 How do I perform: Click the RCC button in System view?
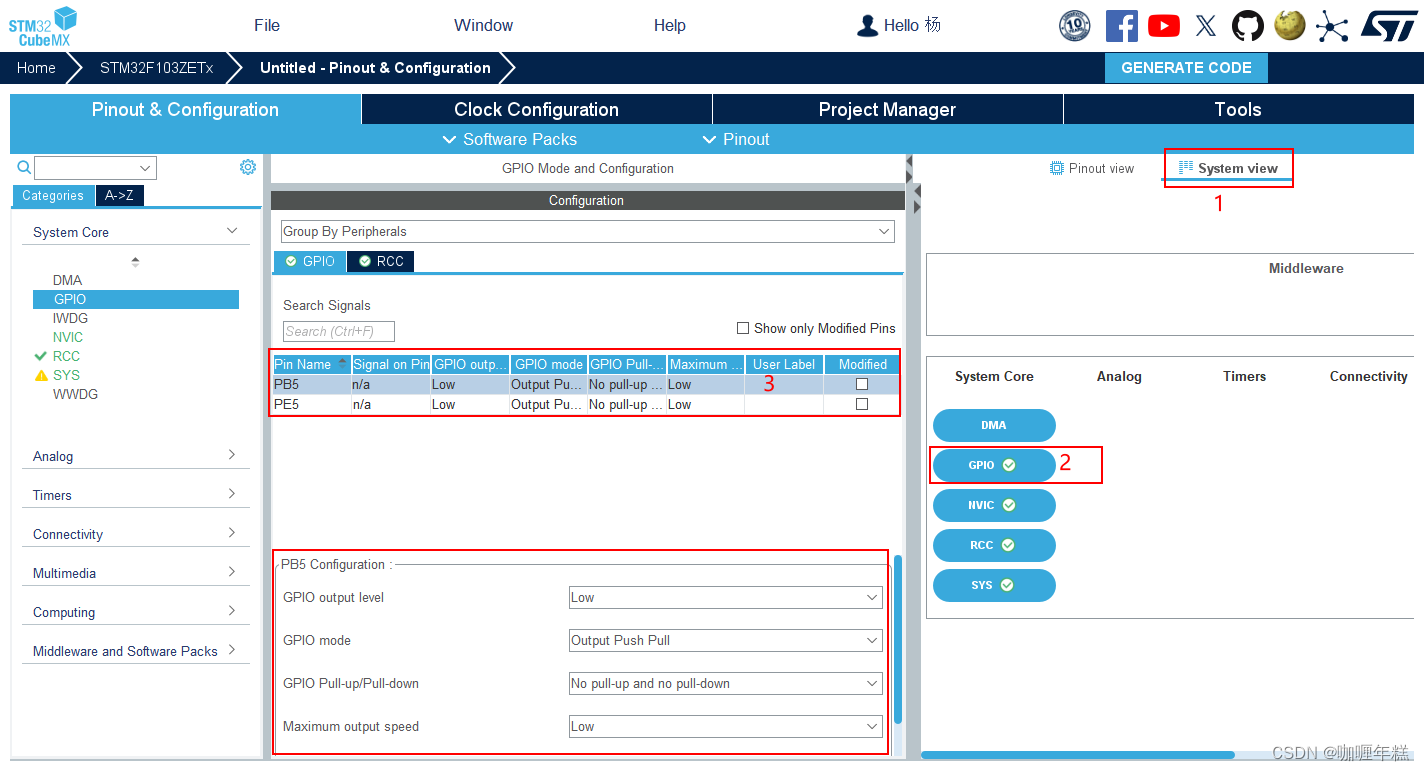[x=994, y=545]
